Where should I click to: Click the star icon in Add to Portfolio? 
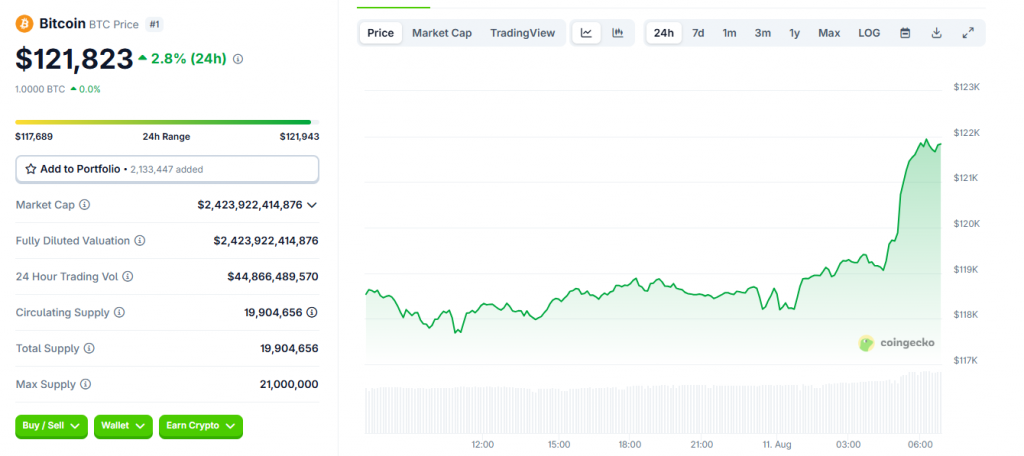(x=31, y=169)
